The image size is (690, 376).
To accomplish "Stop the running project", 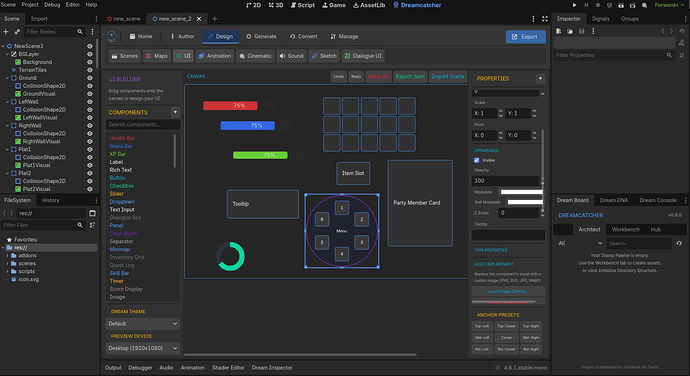I will pos(598,5).
